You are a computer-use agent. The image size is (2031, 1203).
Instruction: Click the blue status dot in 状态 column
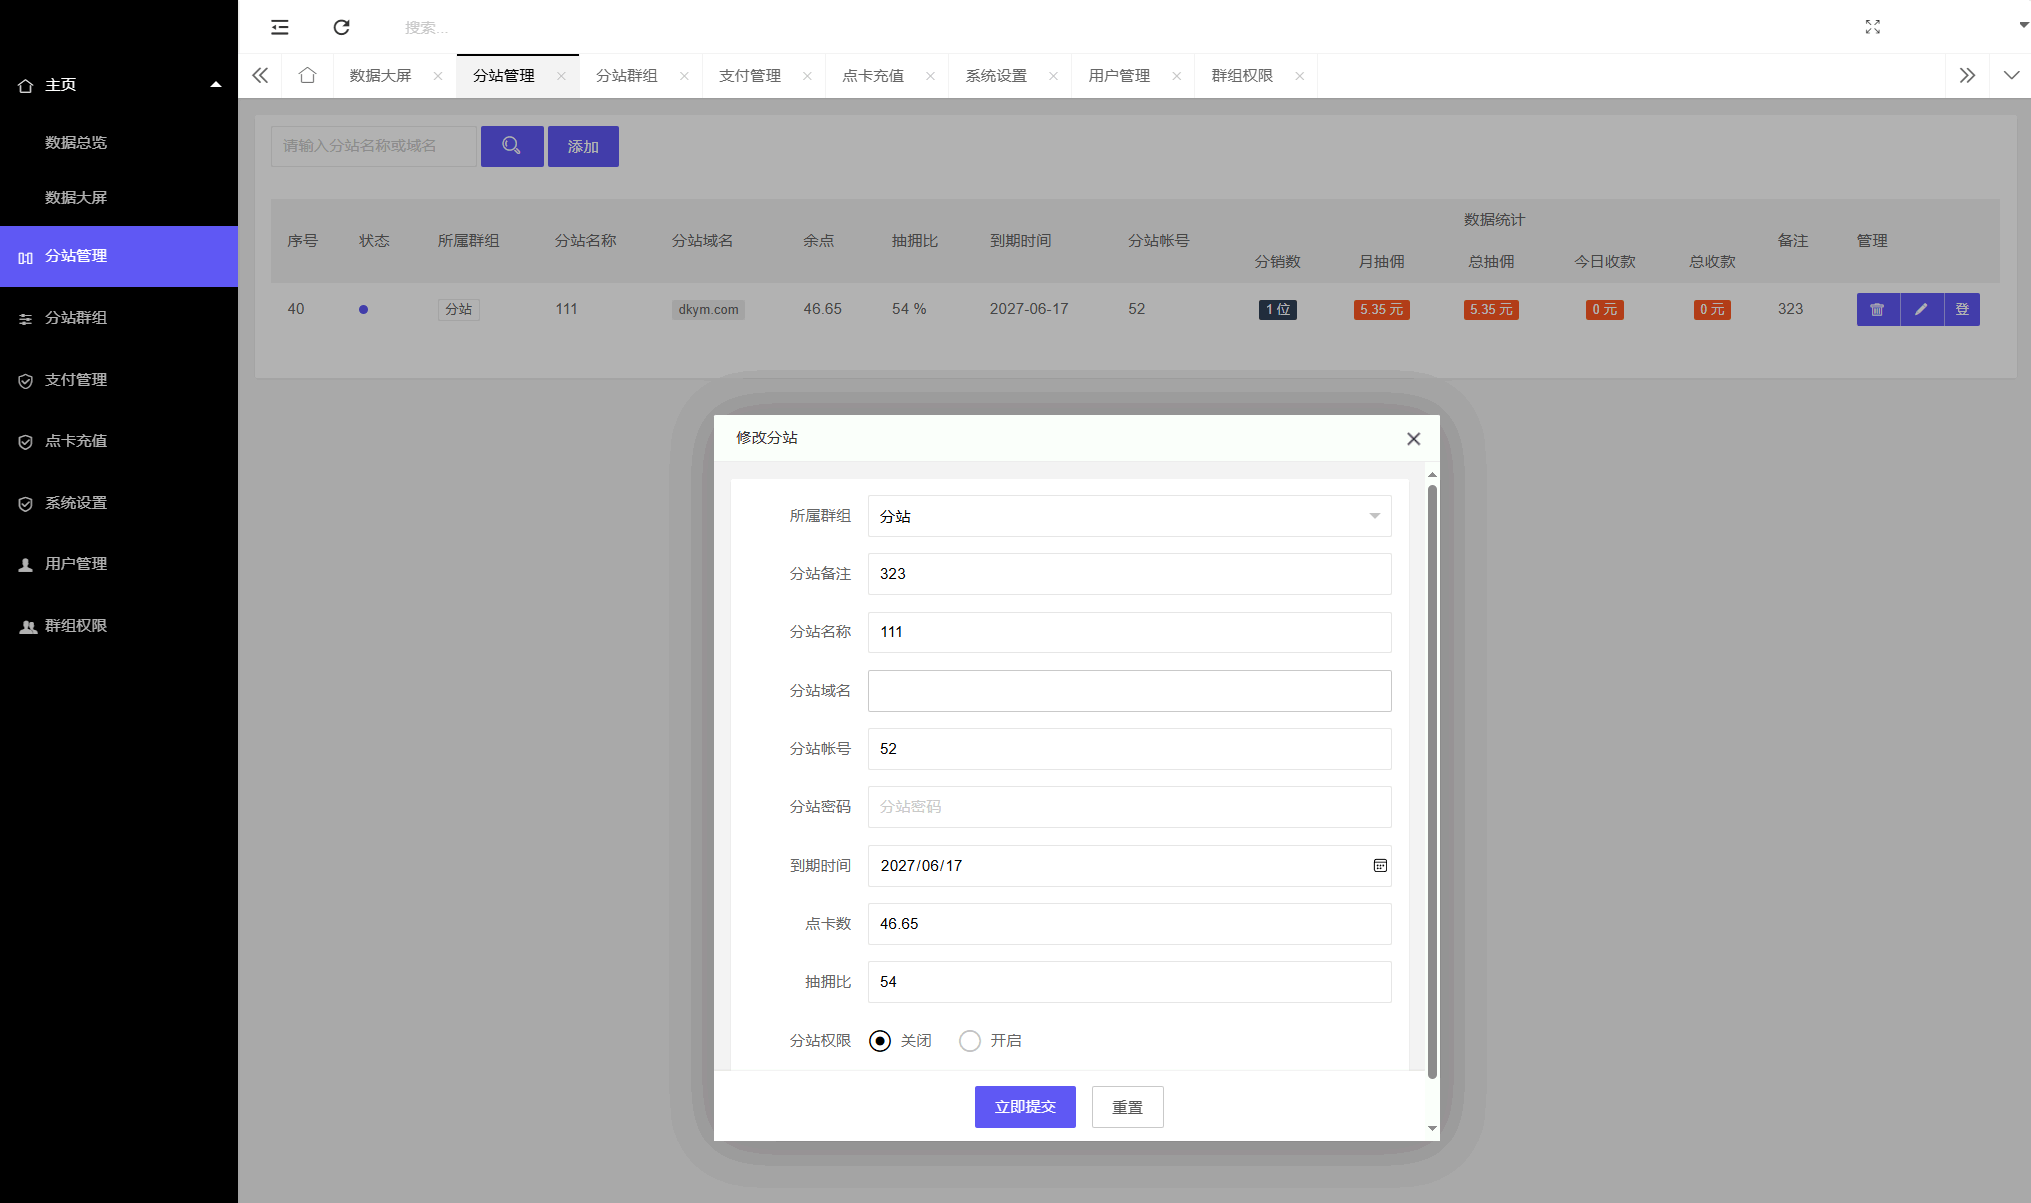pos(363,309)
